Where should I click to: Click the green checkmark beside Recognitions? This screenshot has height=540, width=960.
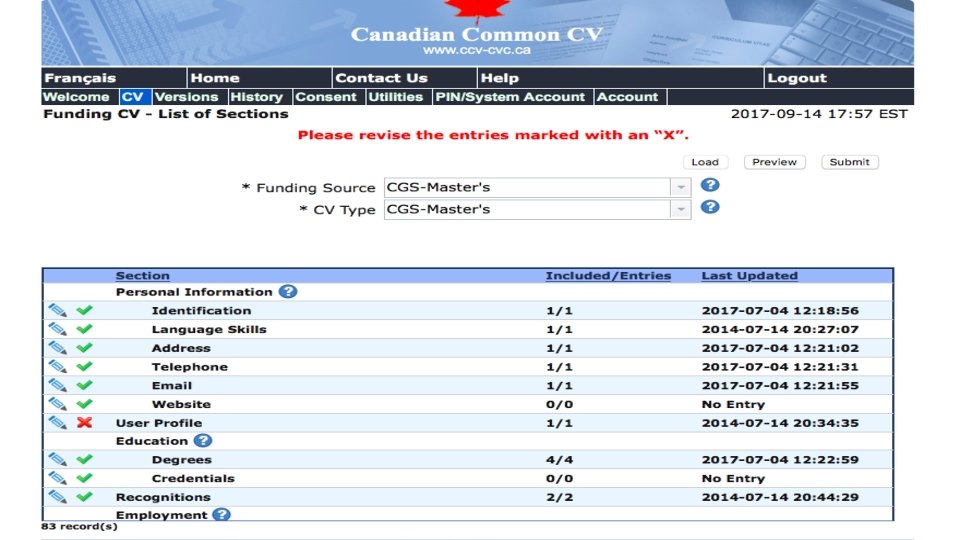pyautogui.click(x=84, y=497)
